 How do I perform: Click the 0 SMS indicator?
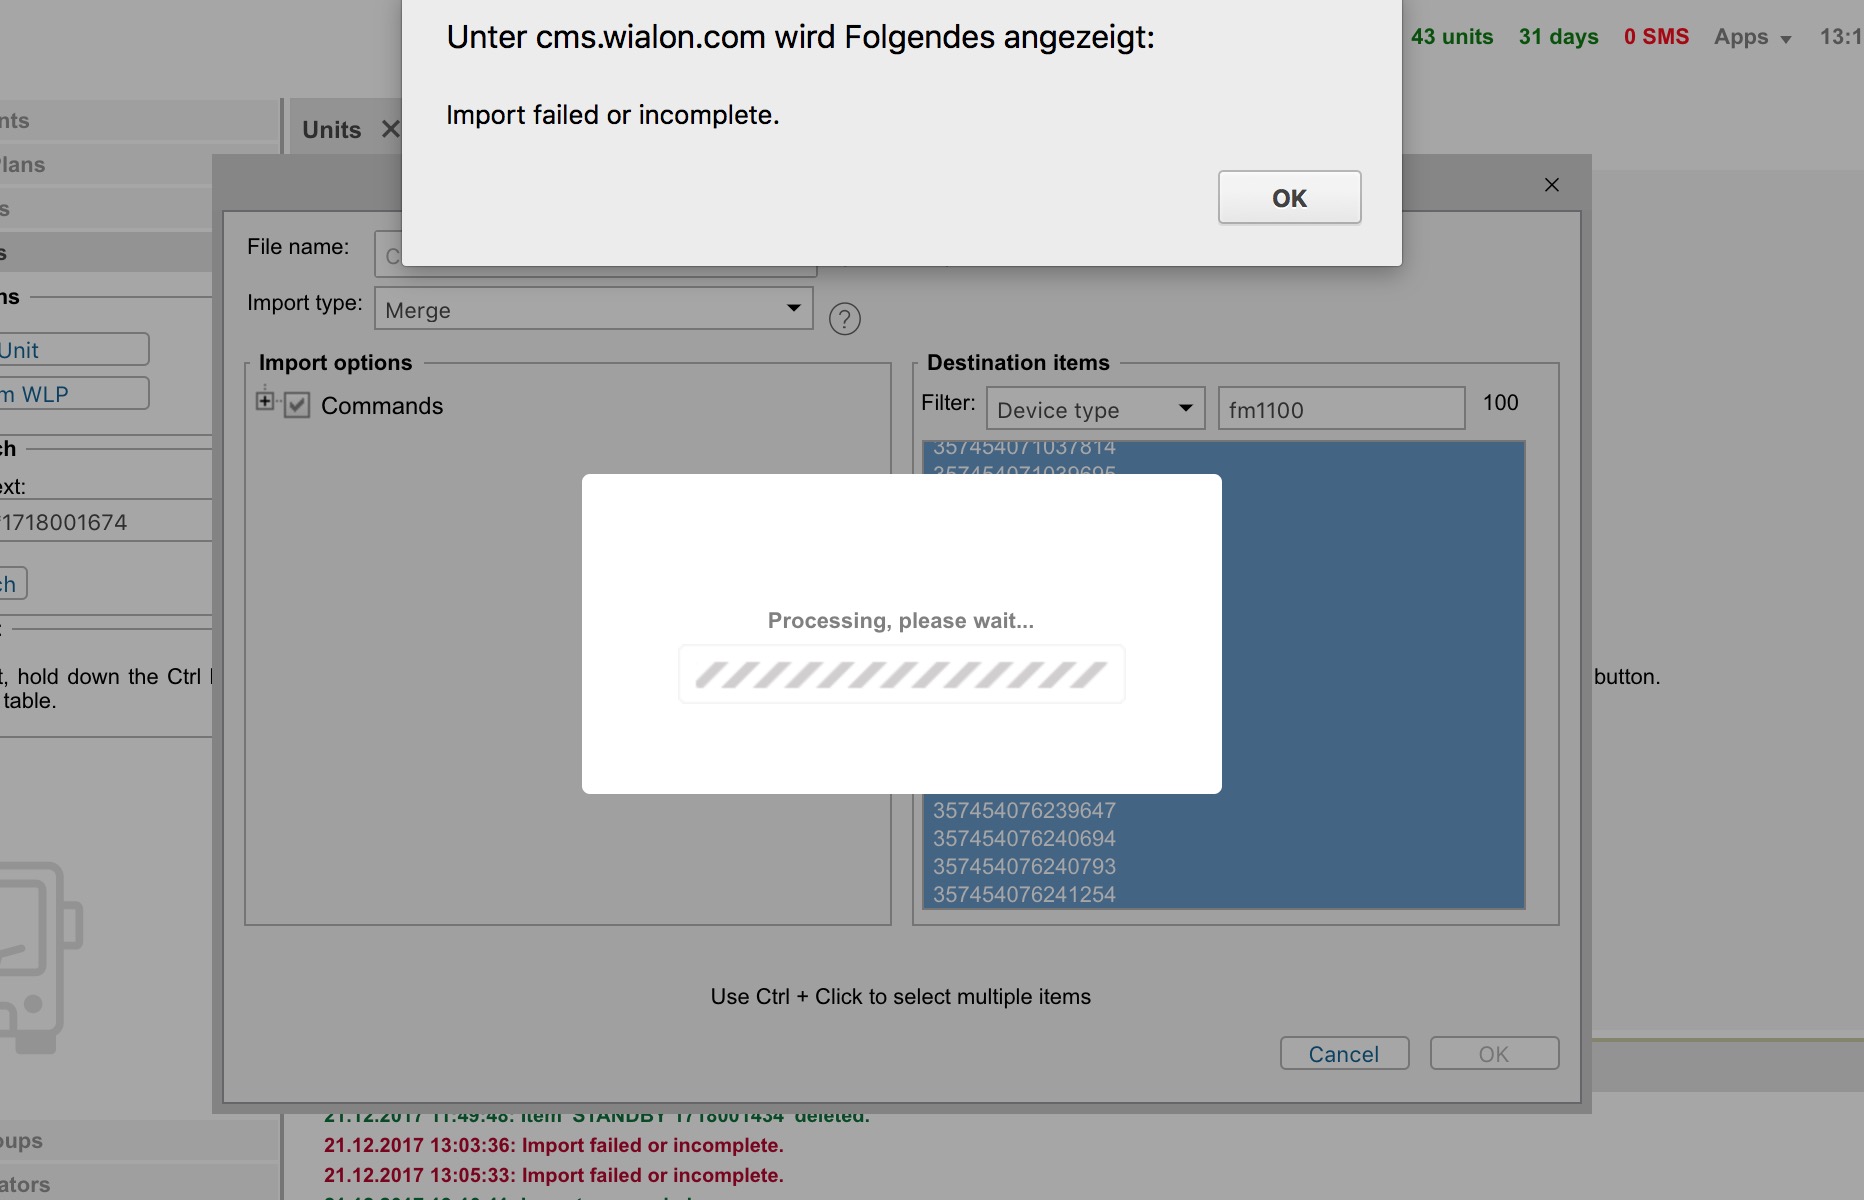click(x=1656, y=37)
